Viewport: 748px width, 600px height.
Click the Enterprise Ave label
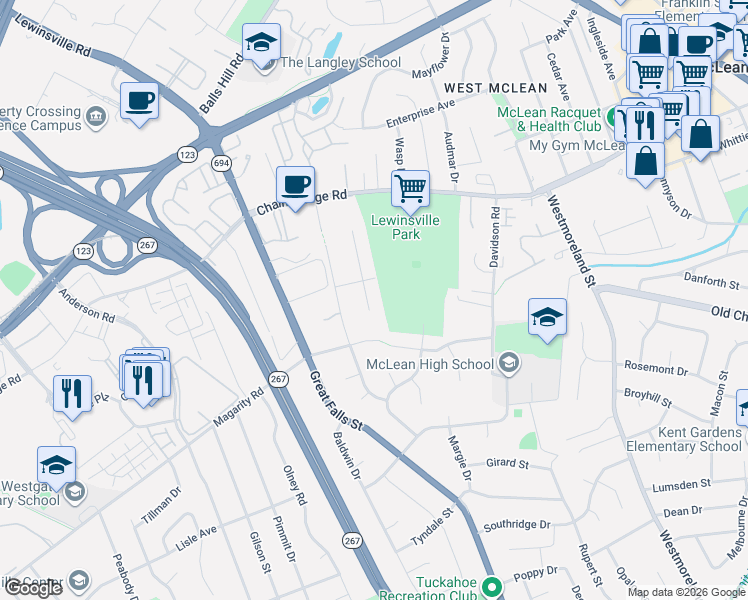click(421, 114)
